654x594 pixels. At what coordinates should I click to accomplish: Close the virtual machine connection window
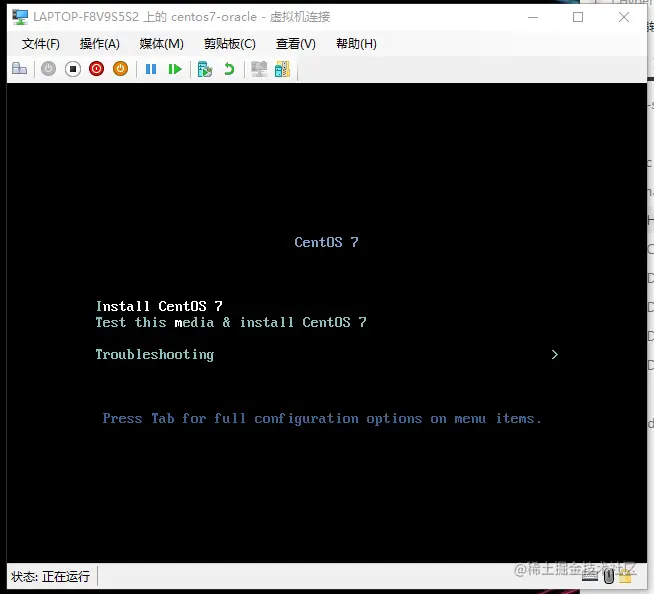(624, 17)
